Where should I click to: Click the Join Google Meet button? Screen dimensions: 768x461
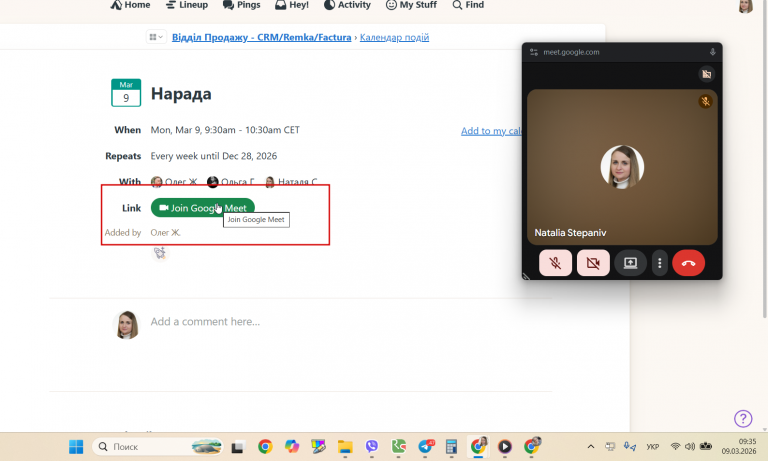[x=203, y=208]
